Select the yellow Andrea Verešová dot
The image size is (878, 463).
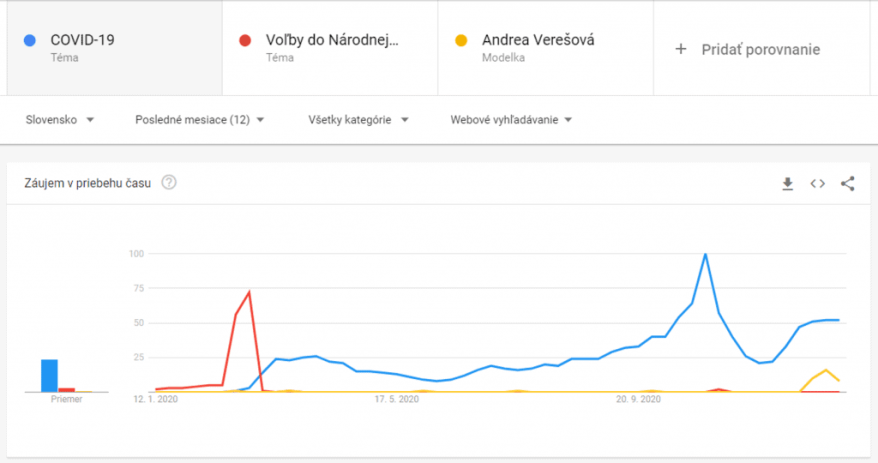coord(461,40)
